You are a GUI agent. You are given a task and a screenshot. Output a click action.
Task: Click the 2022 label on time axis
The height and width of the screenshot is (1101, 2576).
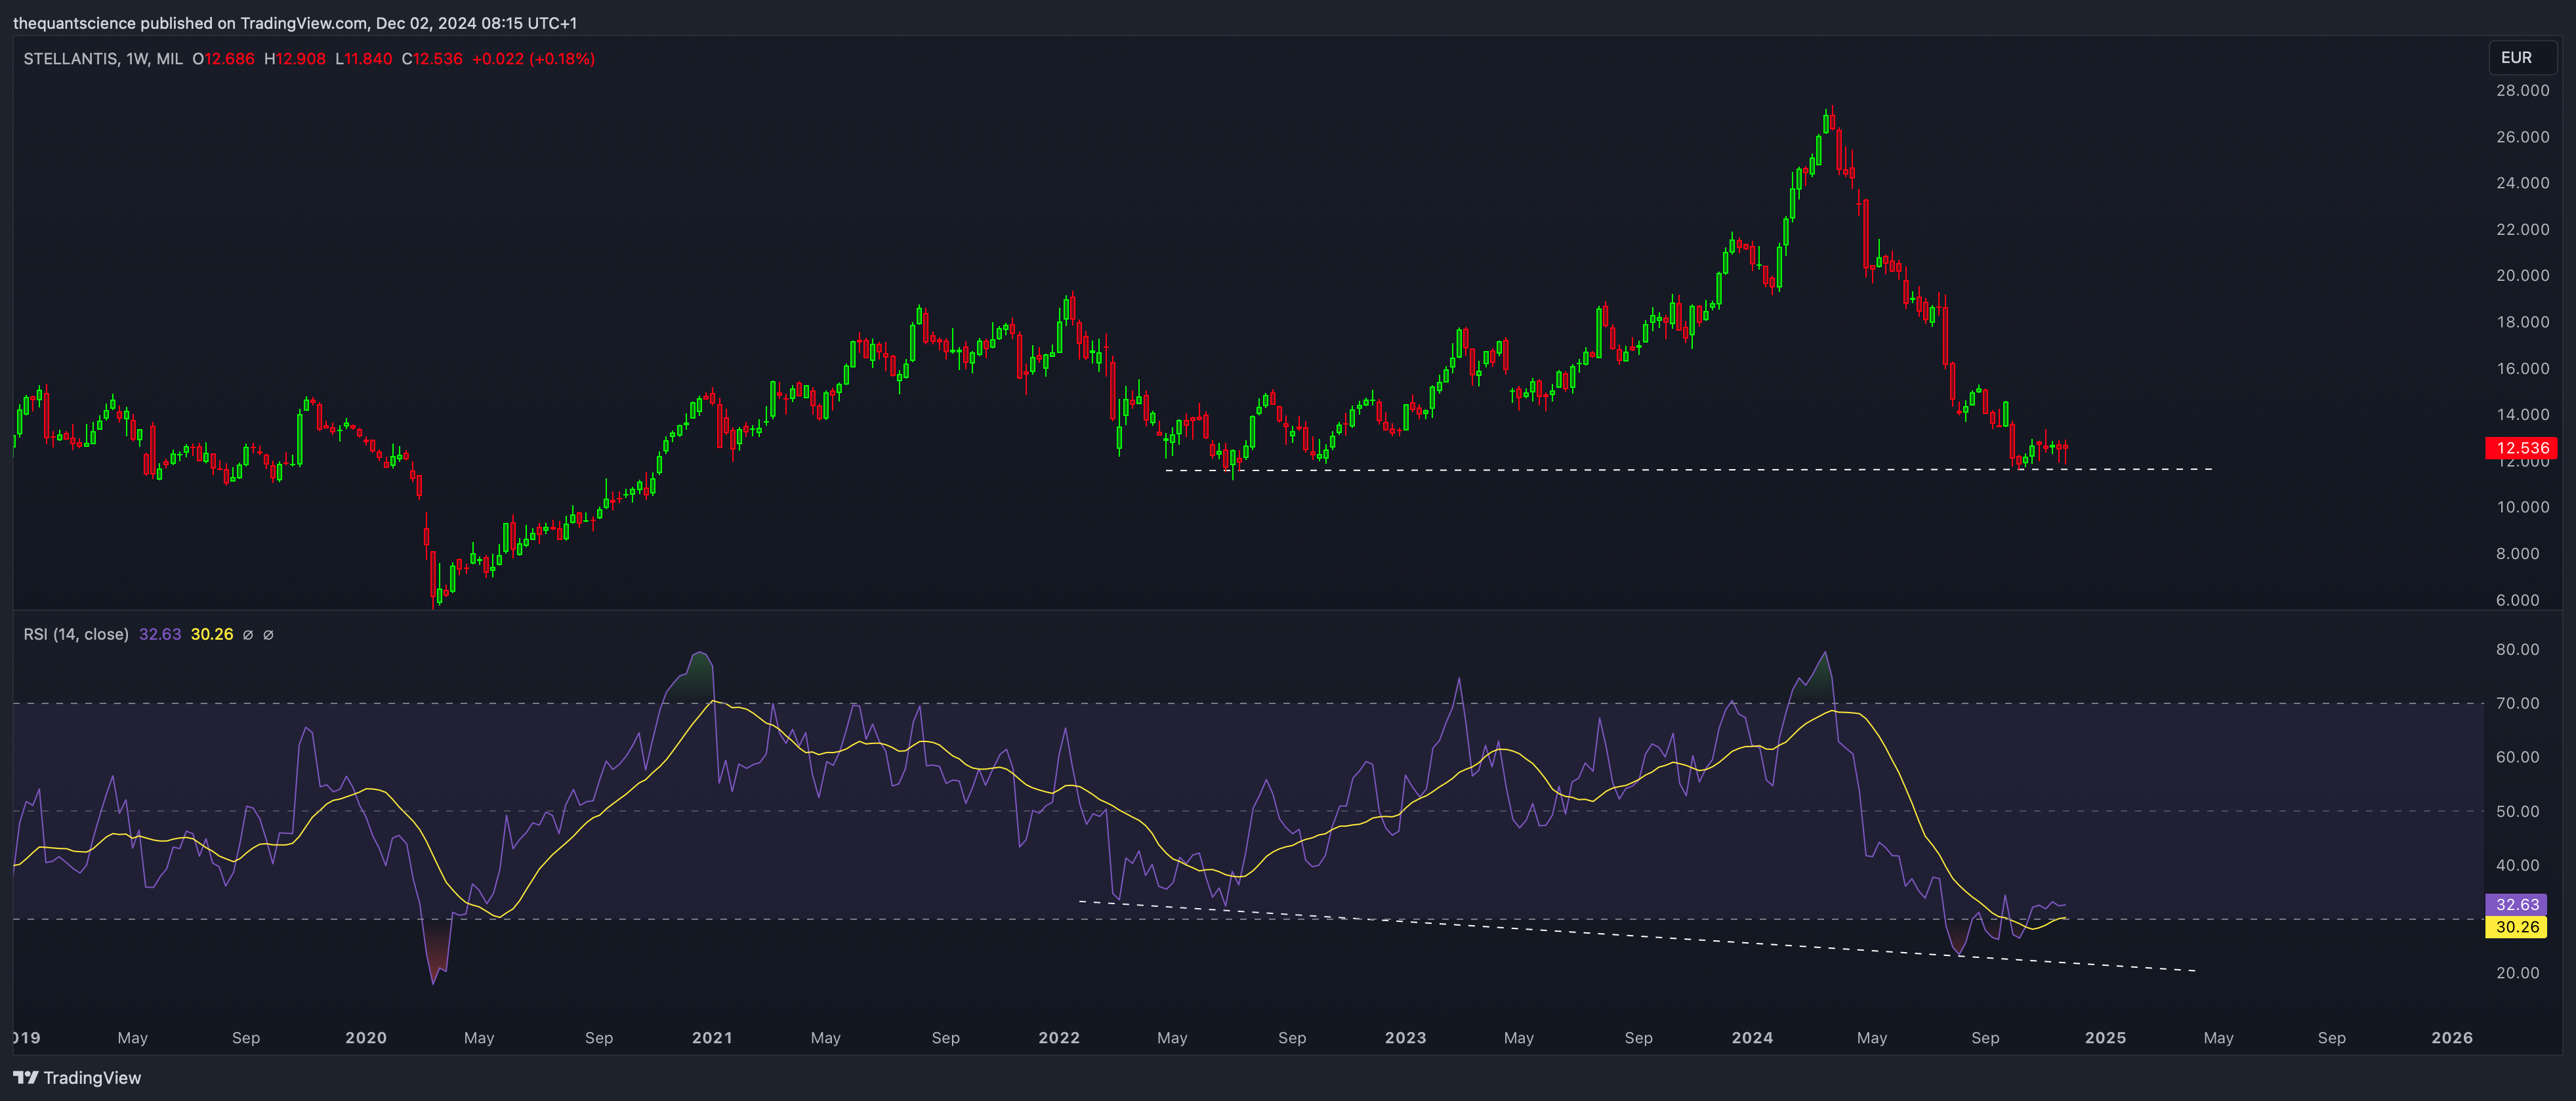pyautogui.click(x=1059, y=1038)
